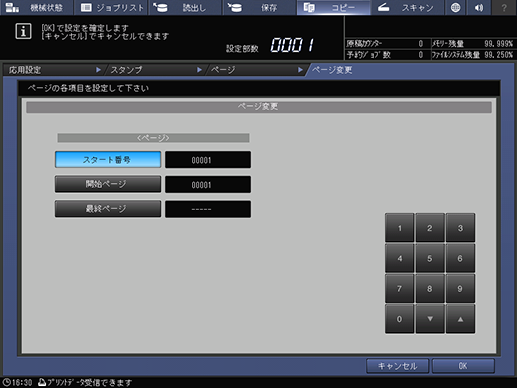The image size is (517, 388).
Task: Tap keypad digit 6
Action: pyautogui.click(x=460, y=258)
